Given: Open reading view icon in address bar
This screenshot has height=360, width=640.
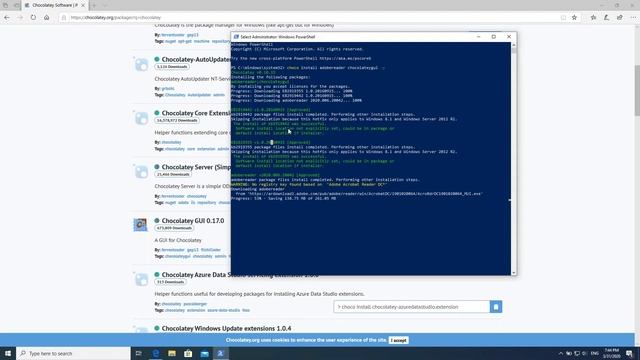Looking at the screenshot, I should (563, 18).
